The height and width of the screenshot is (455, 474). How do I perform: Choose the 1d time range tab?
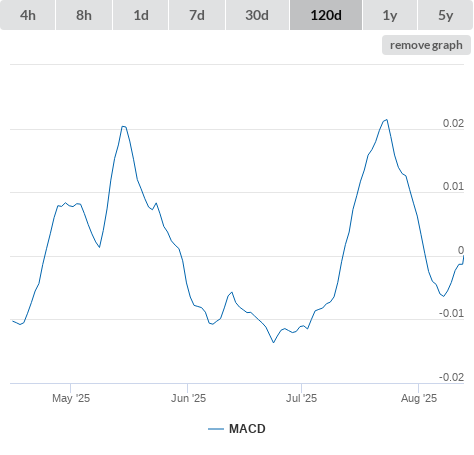coord(141,15)
